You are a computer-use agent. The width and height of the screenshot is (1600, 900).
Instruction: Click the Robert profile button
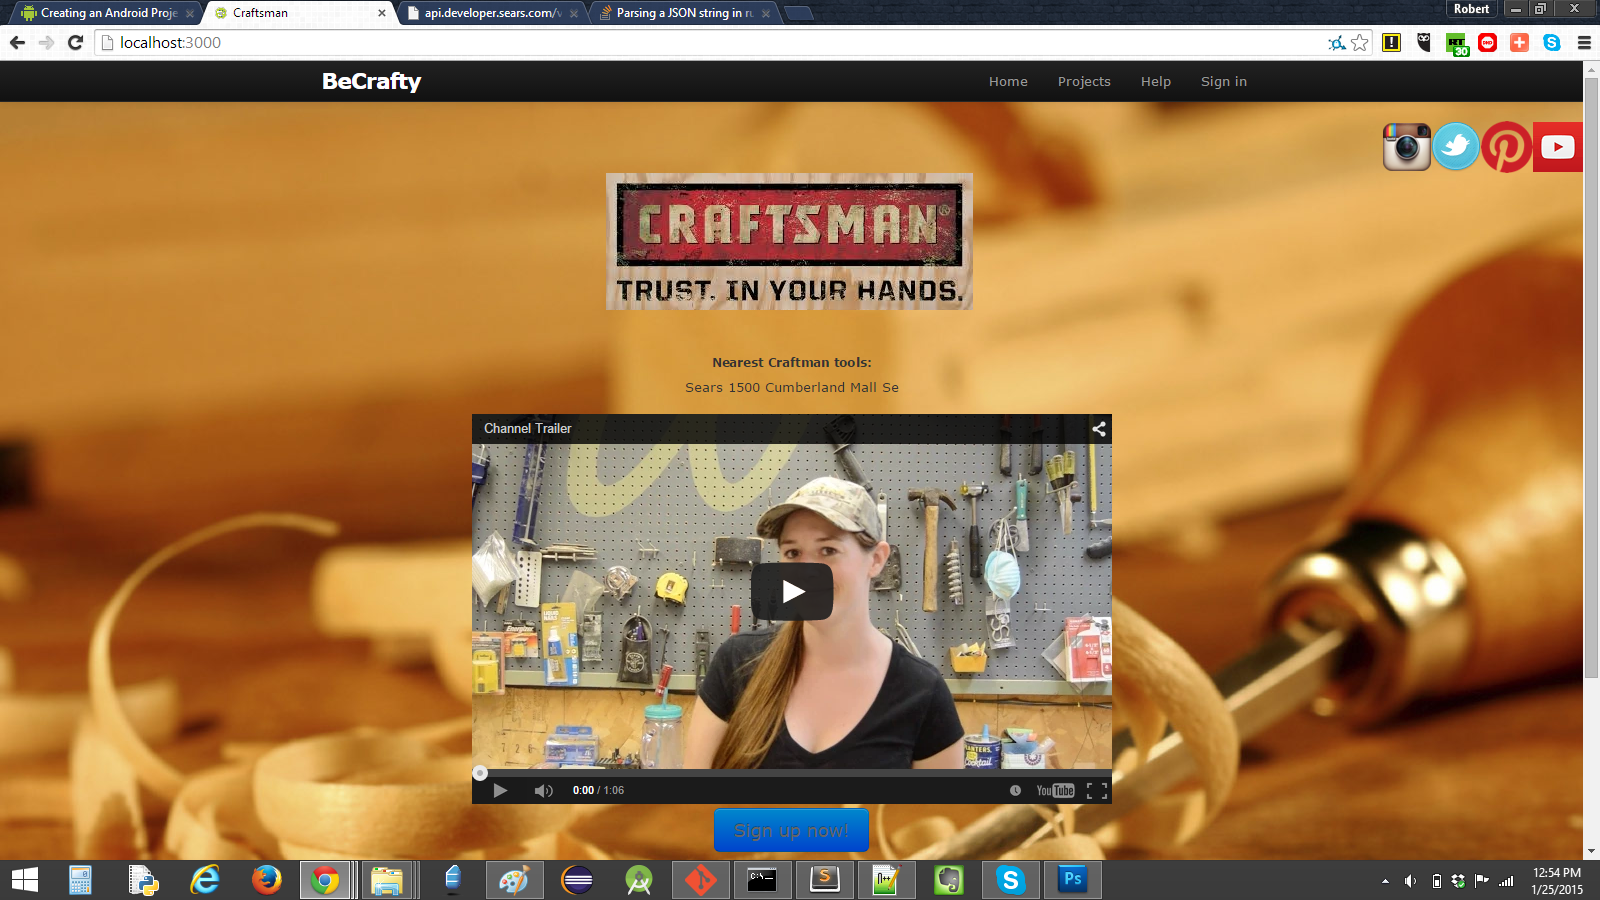click(x=1472, y=9)
